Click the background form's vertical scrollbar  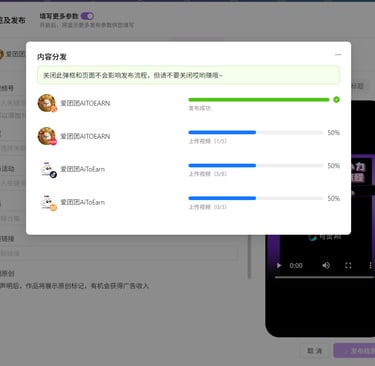click(x=249, y=257)
